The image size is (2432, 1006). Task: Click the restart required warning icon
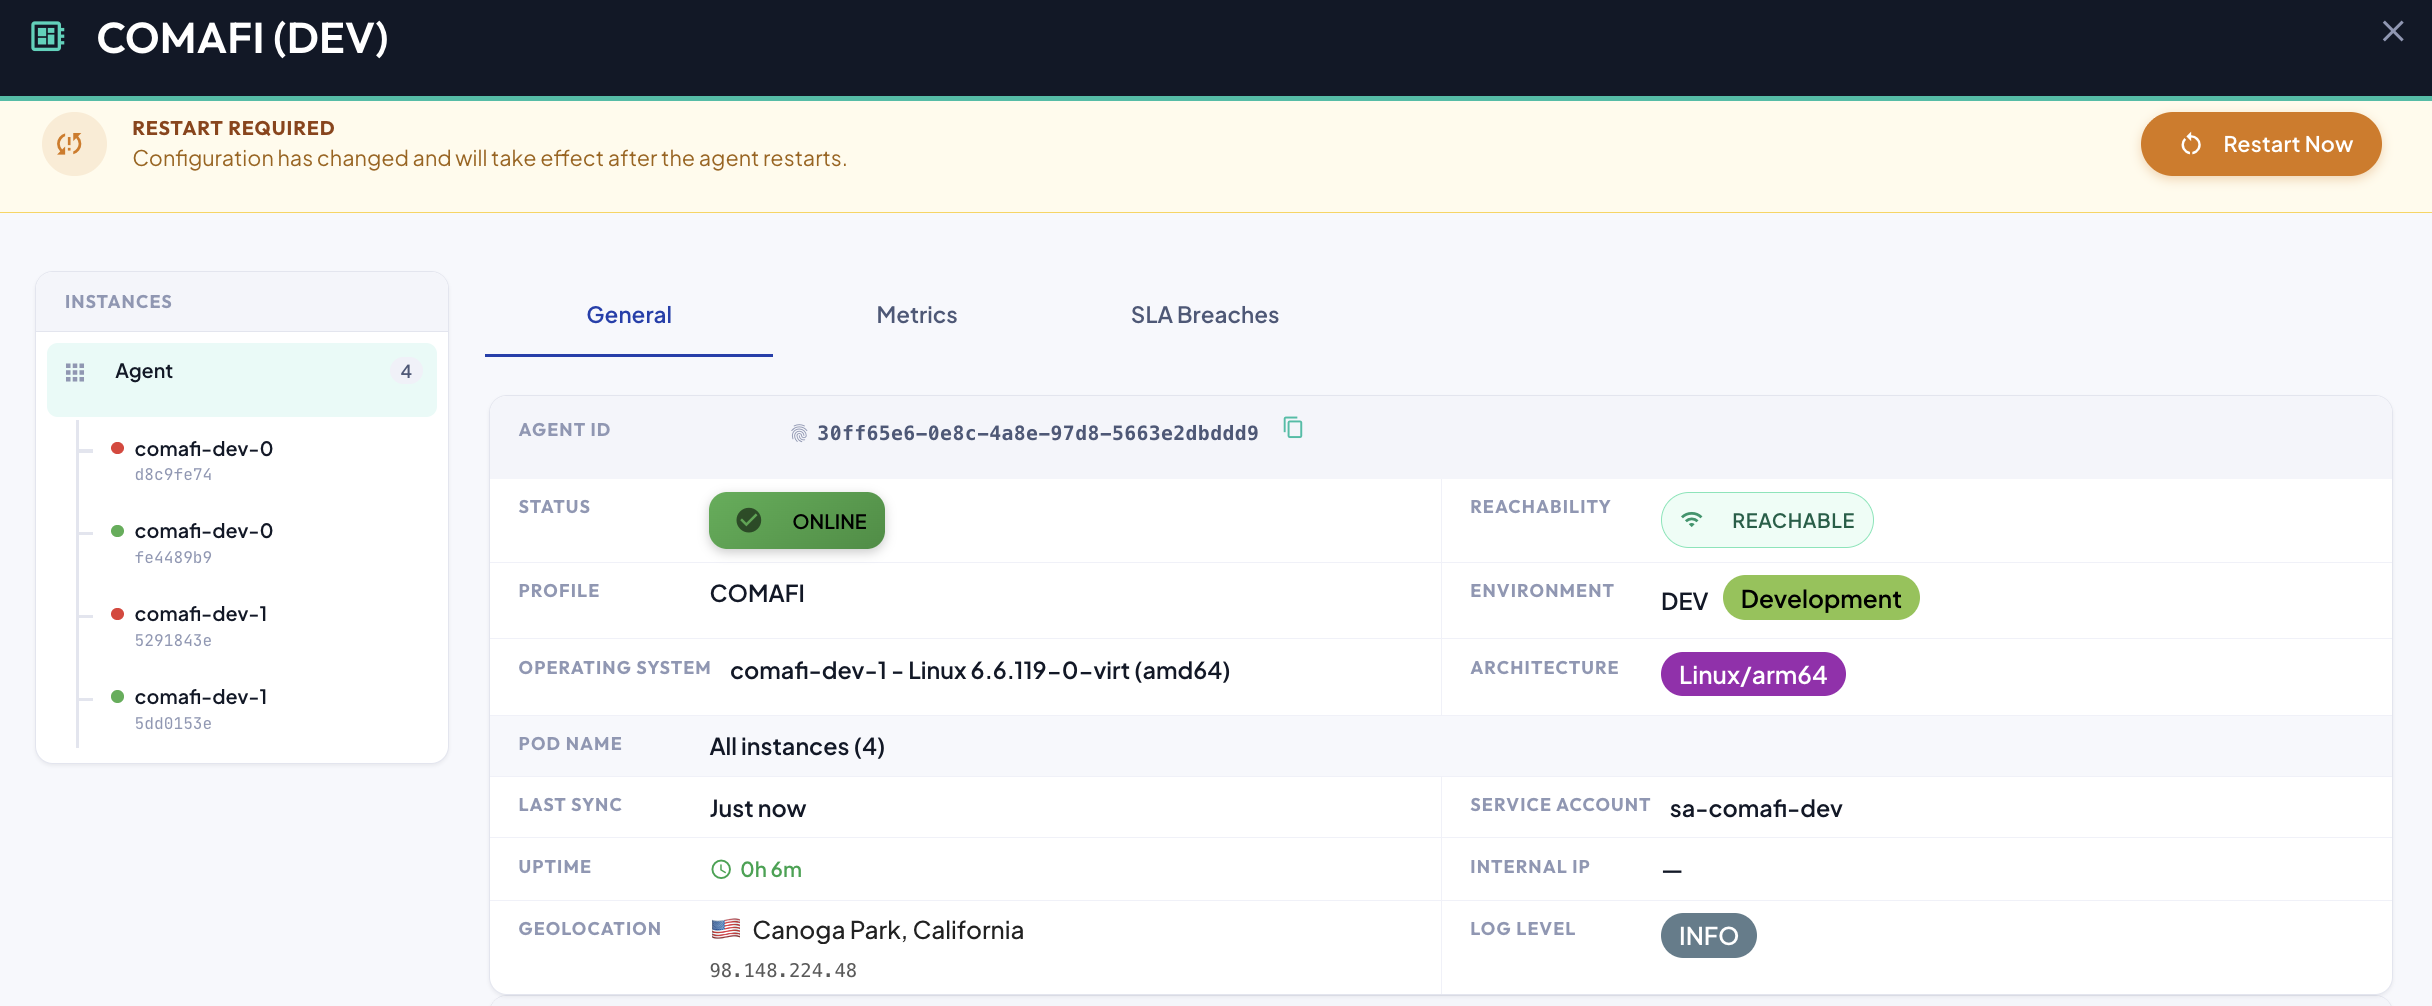pyautogui.click(x=74, y=144)
